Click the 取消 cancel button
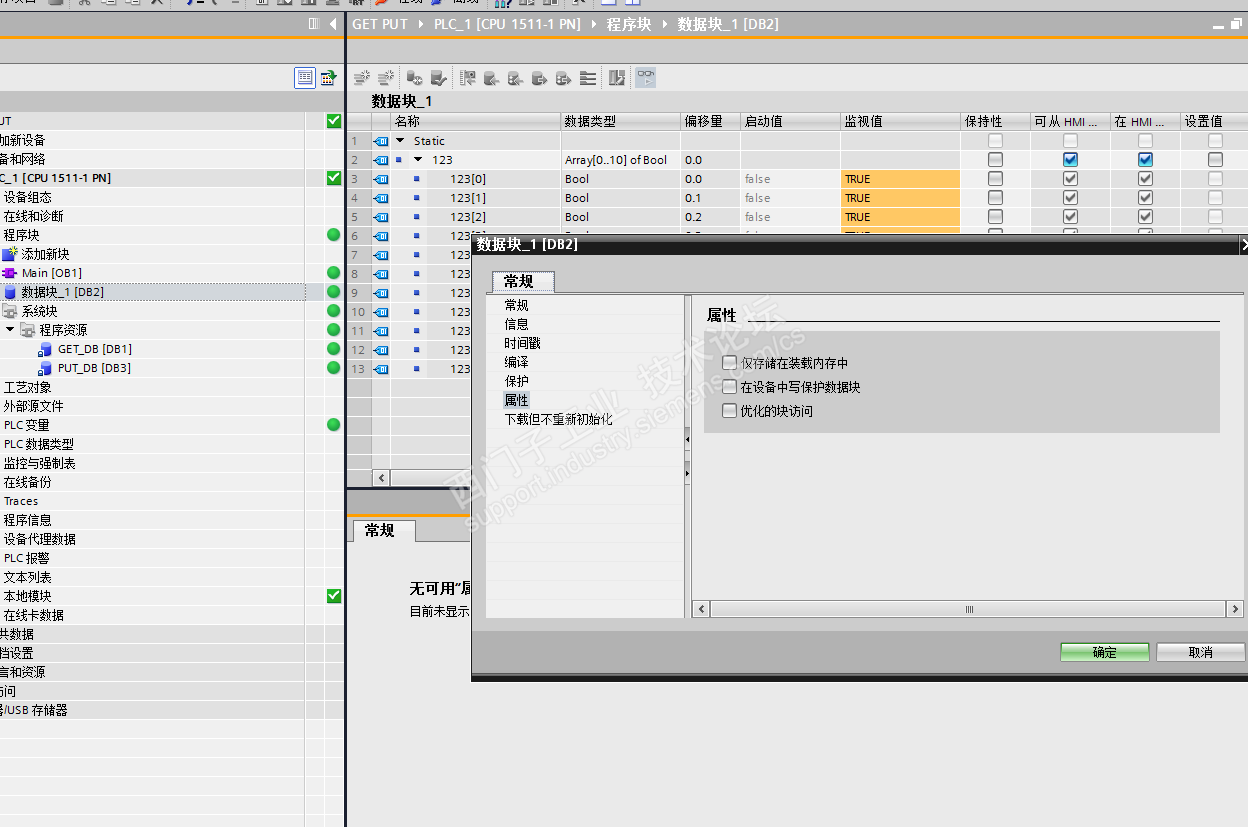 (x=1201, y=652)
